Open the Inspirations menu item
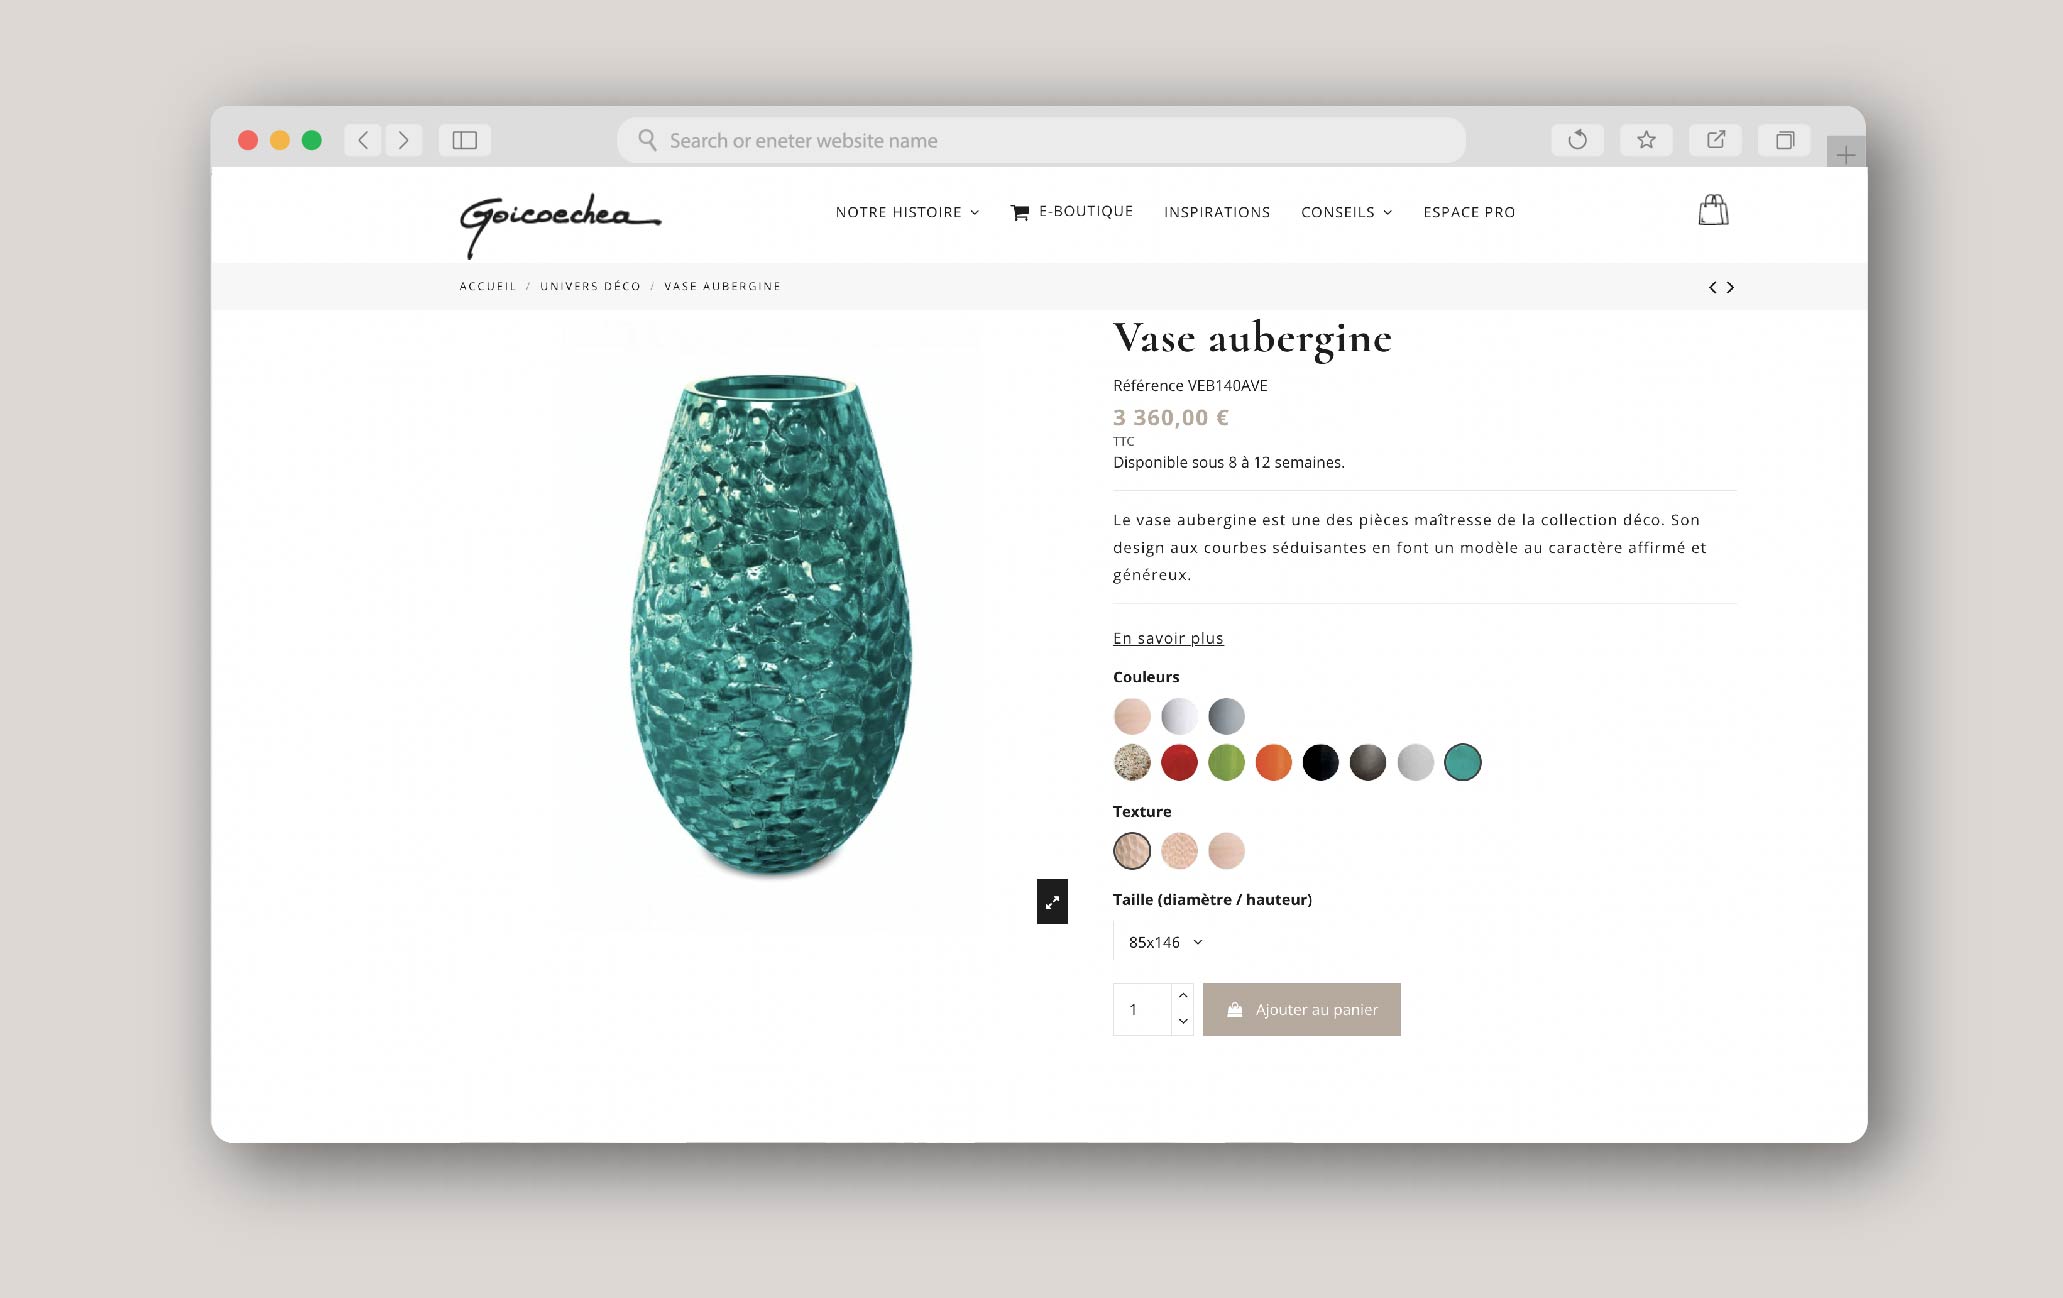 (1217, 212)
